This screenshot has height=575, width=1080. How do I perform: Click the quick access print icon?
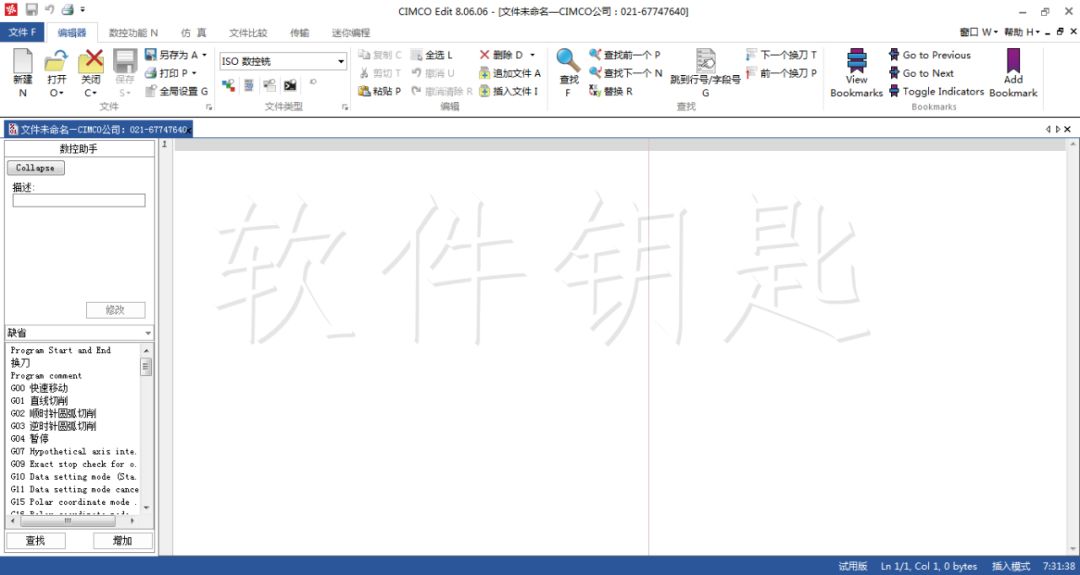(66, 10)
